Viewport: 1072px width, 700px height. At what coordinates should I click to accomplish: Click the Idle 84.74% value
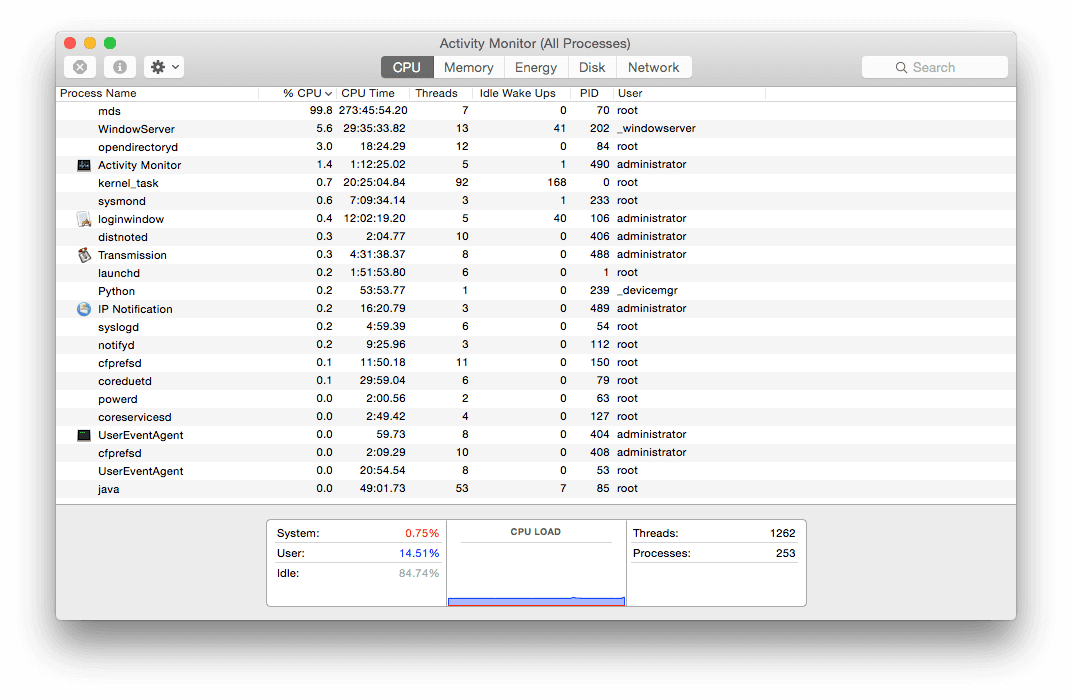[x=419, y=573]
